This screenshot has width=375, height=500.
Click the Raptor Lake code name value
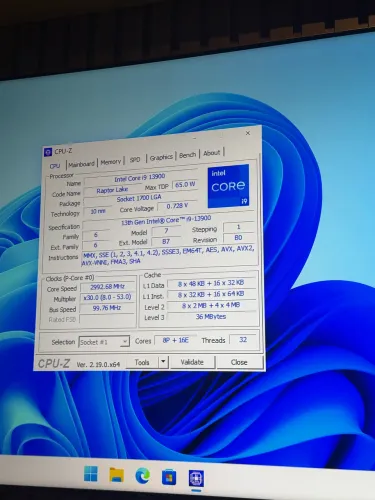click(x=112, y=190)
